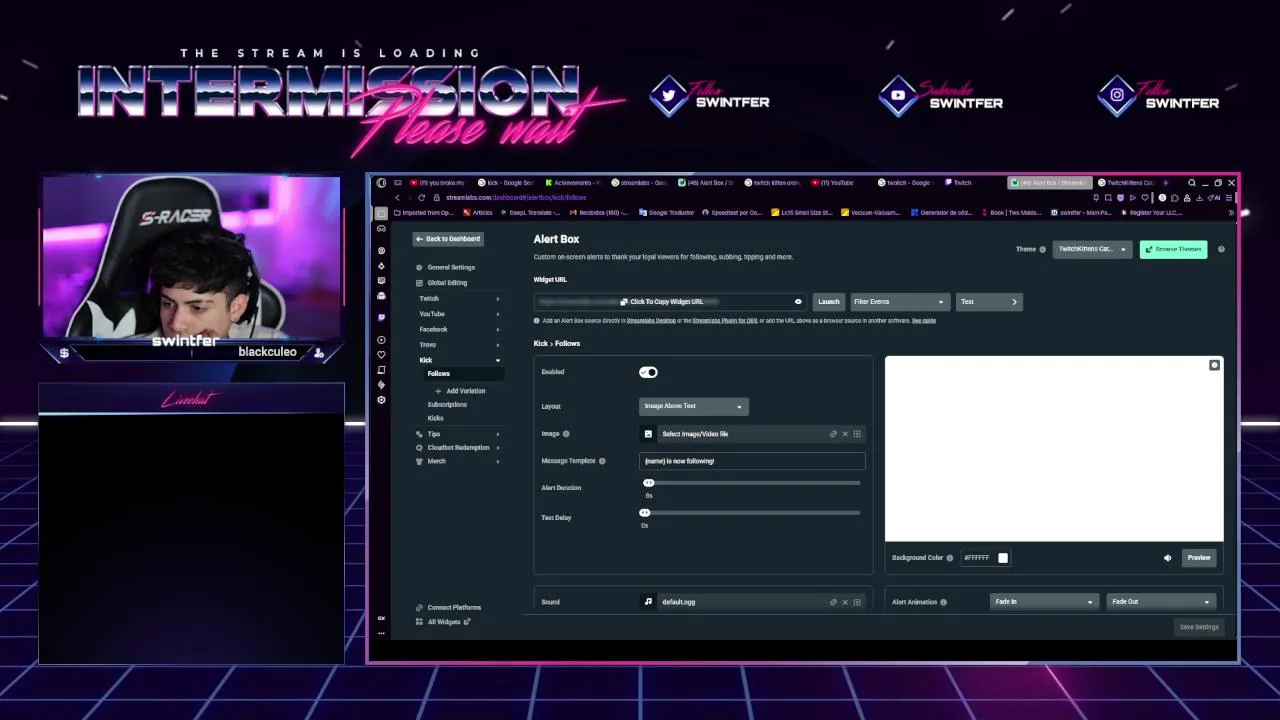Click Browse Themes button

1173,249
